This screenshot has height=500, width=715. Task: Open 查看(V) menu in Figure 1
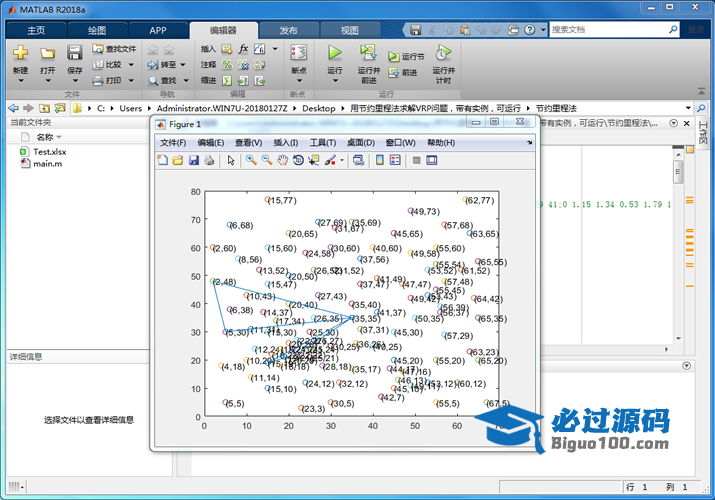(x=249, y=143)
